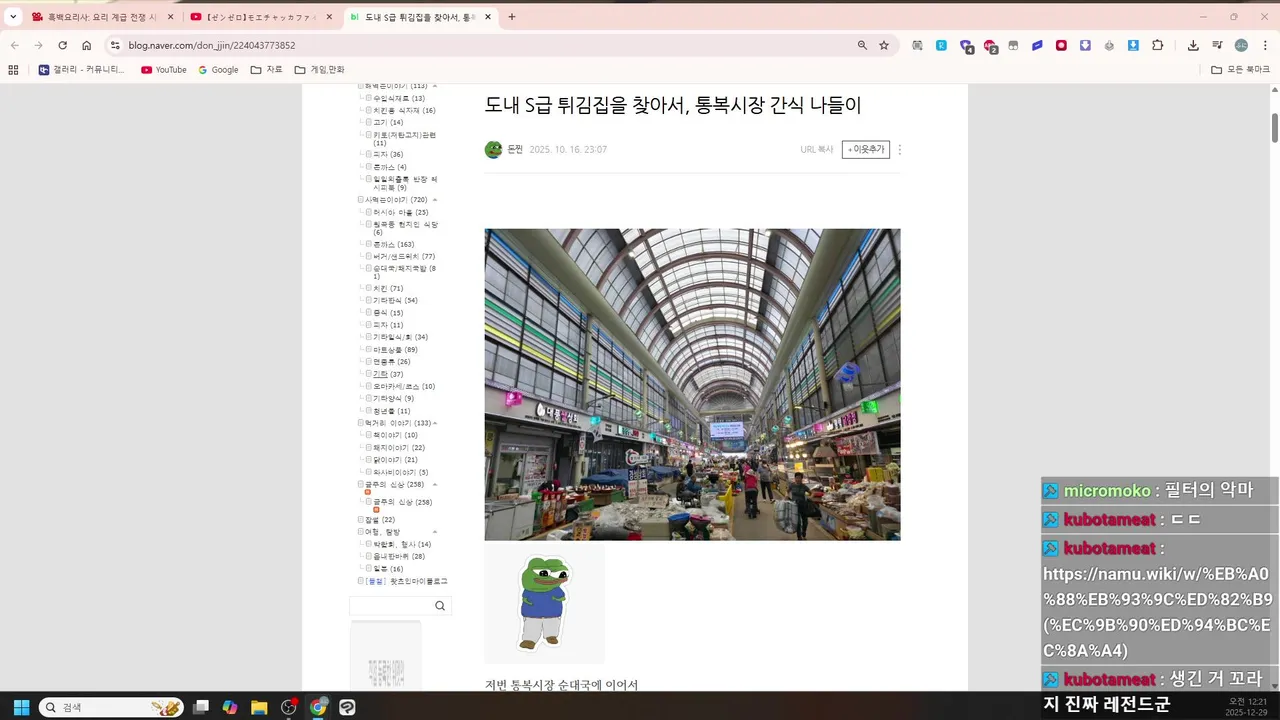Open Task View on the taskbar

tap(201, 707)
